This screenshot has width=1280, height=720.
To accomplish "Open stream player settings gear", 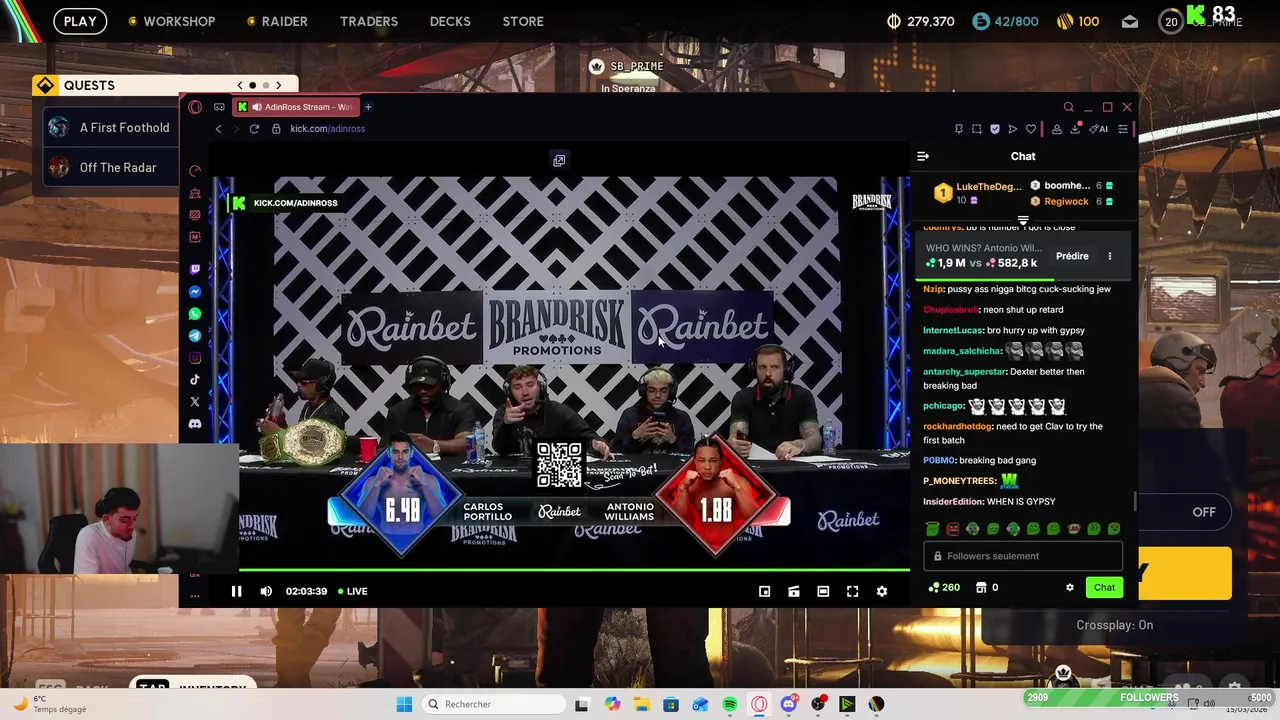I will [x=882, y=591].
